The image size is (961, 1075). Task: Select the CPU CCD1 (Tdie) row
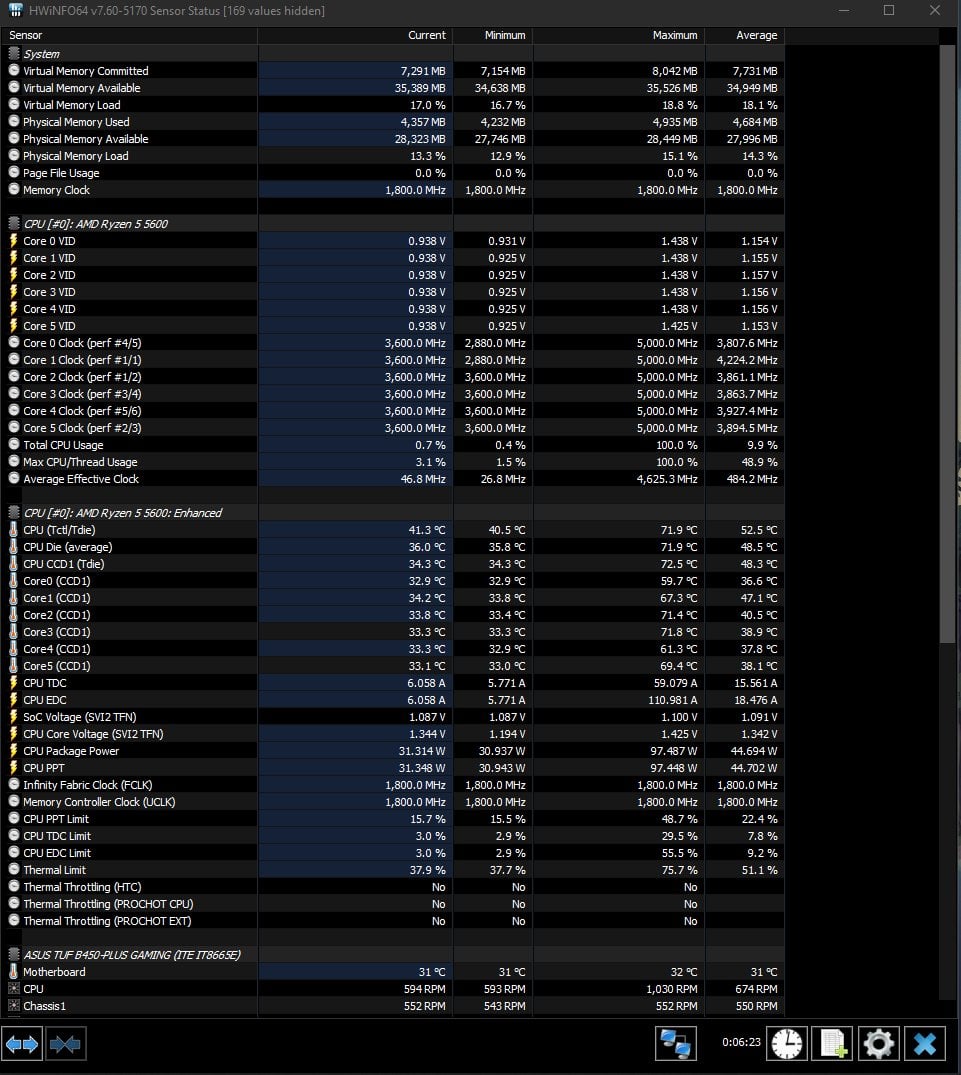[393, 564]
